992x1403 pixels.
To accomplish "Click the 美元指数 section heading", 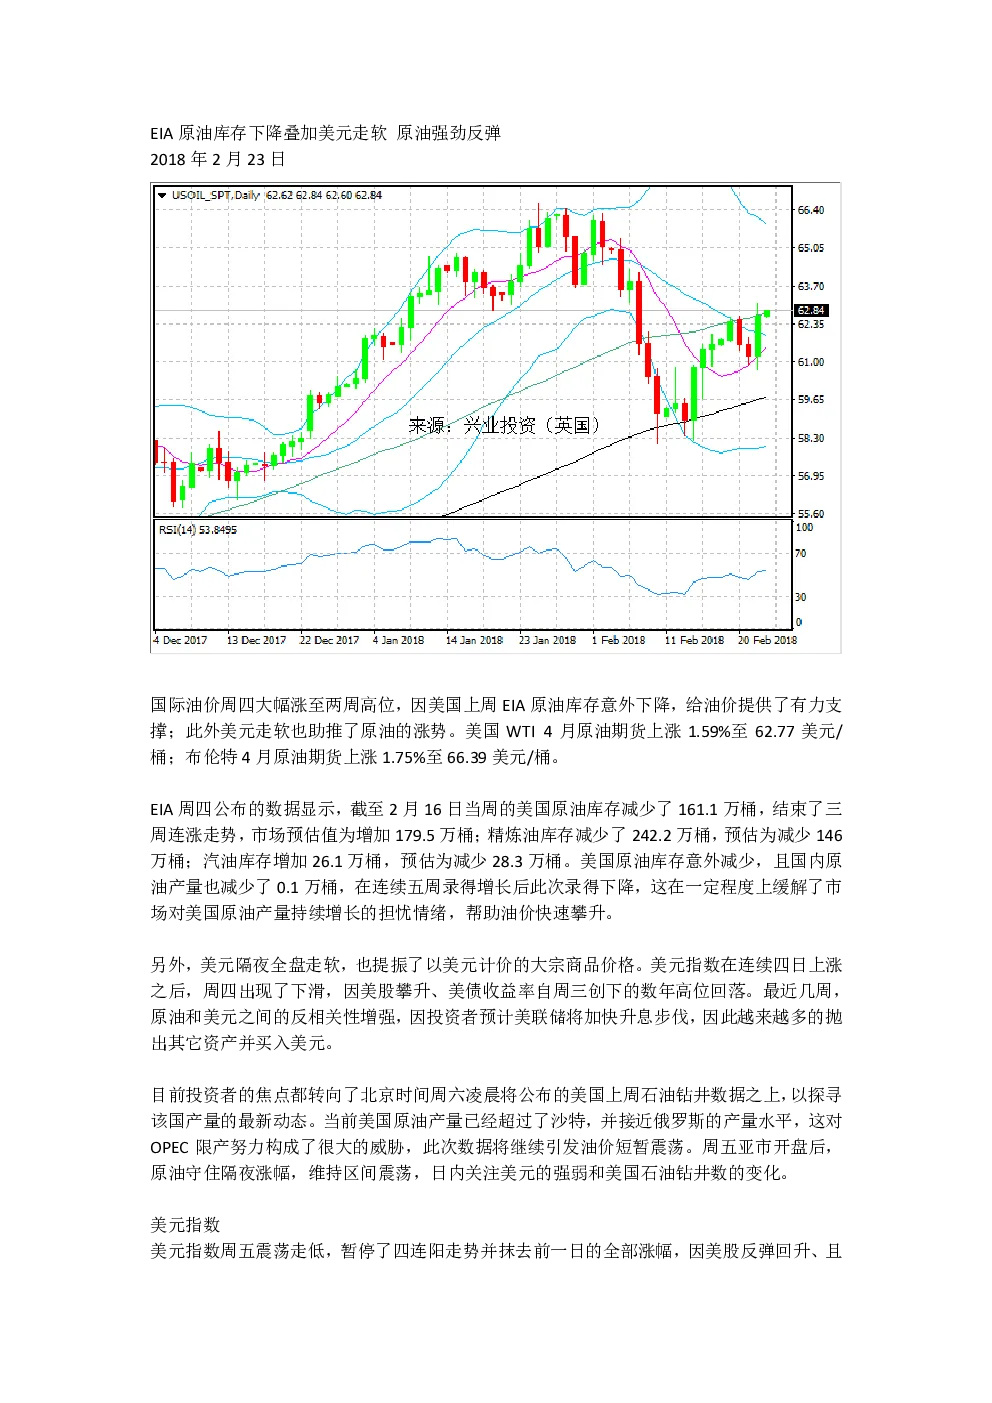I will [185, 1225].
